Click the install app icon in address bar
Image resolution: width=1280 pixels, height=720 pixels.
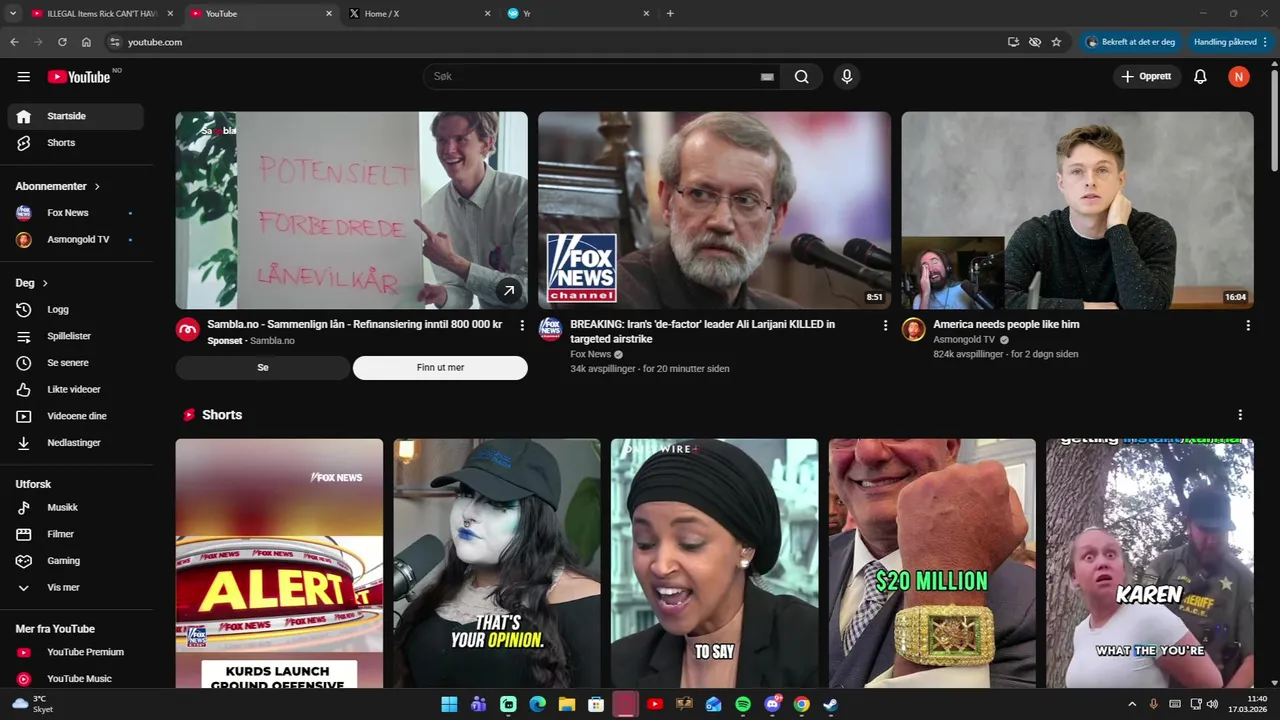[1013, 42]
